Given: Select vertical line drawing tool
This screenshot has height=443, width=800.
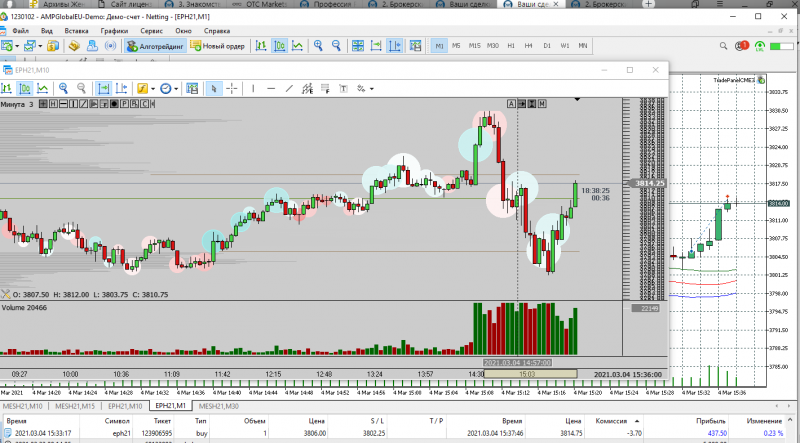Looking at the screenshot, I should click(x=253, y=89).
